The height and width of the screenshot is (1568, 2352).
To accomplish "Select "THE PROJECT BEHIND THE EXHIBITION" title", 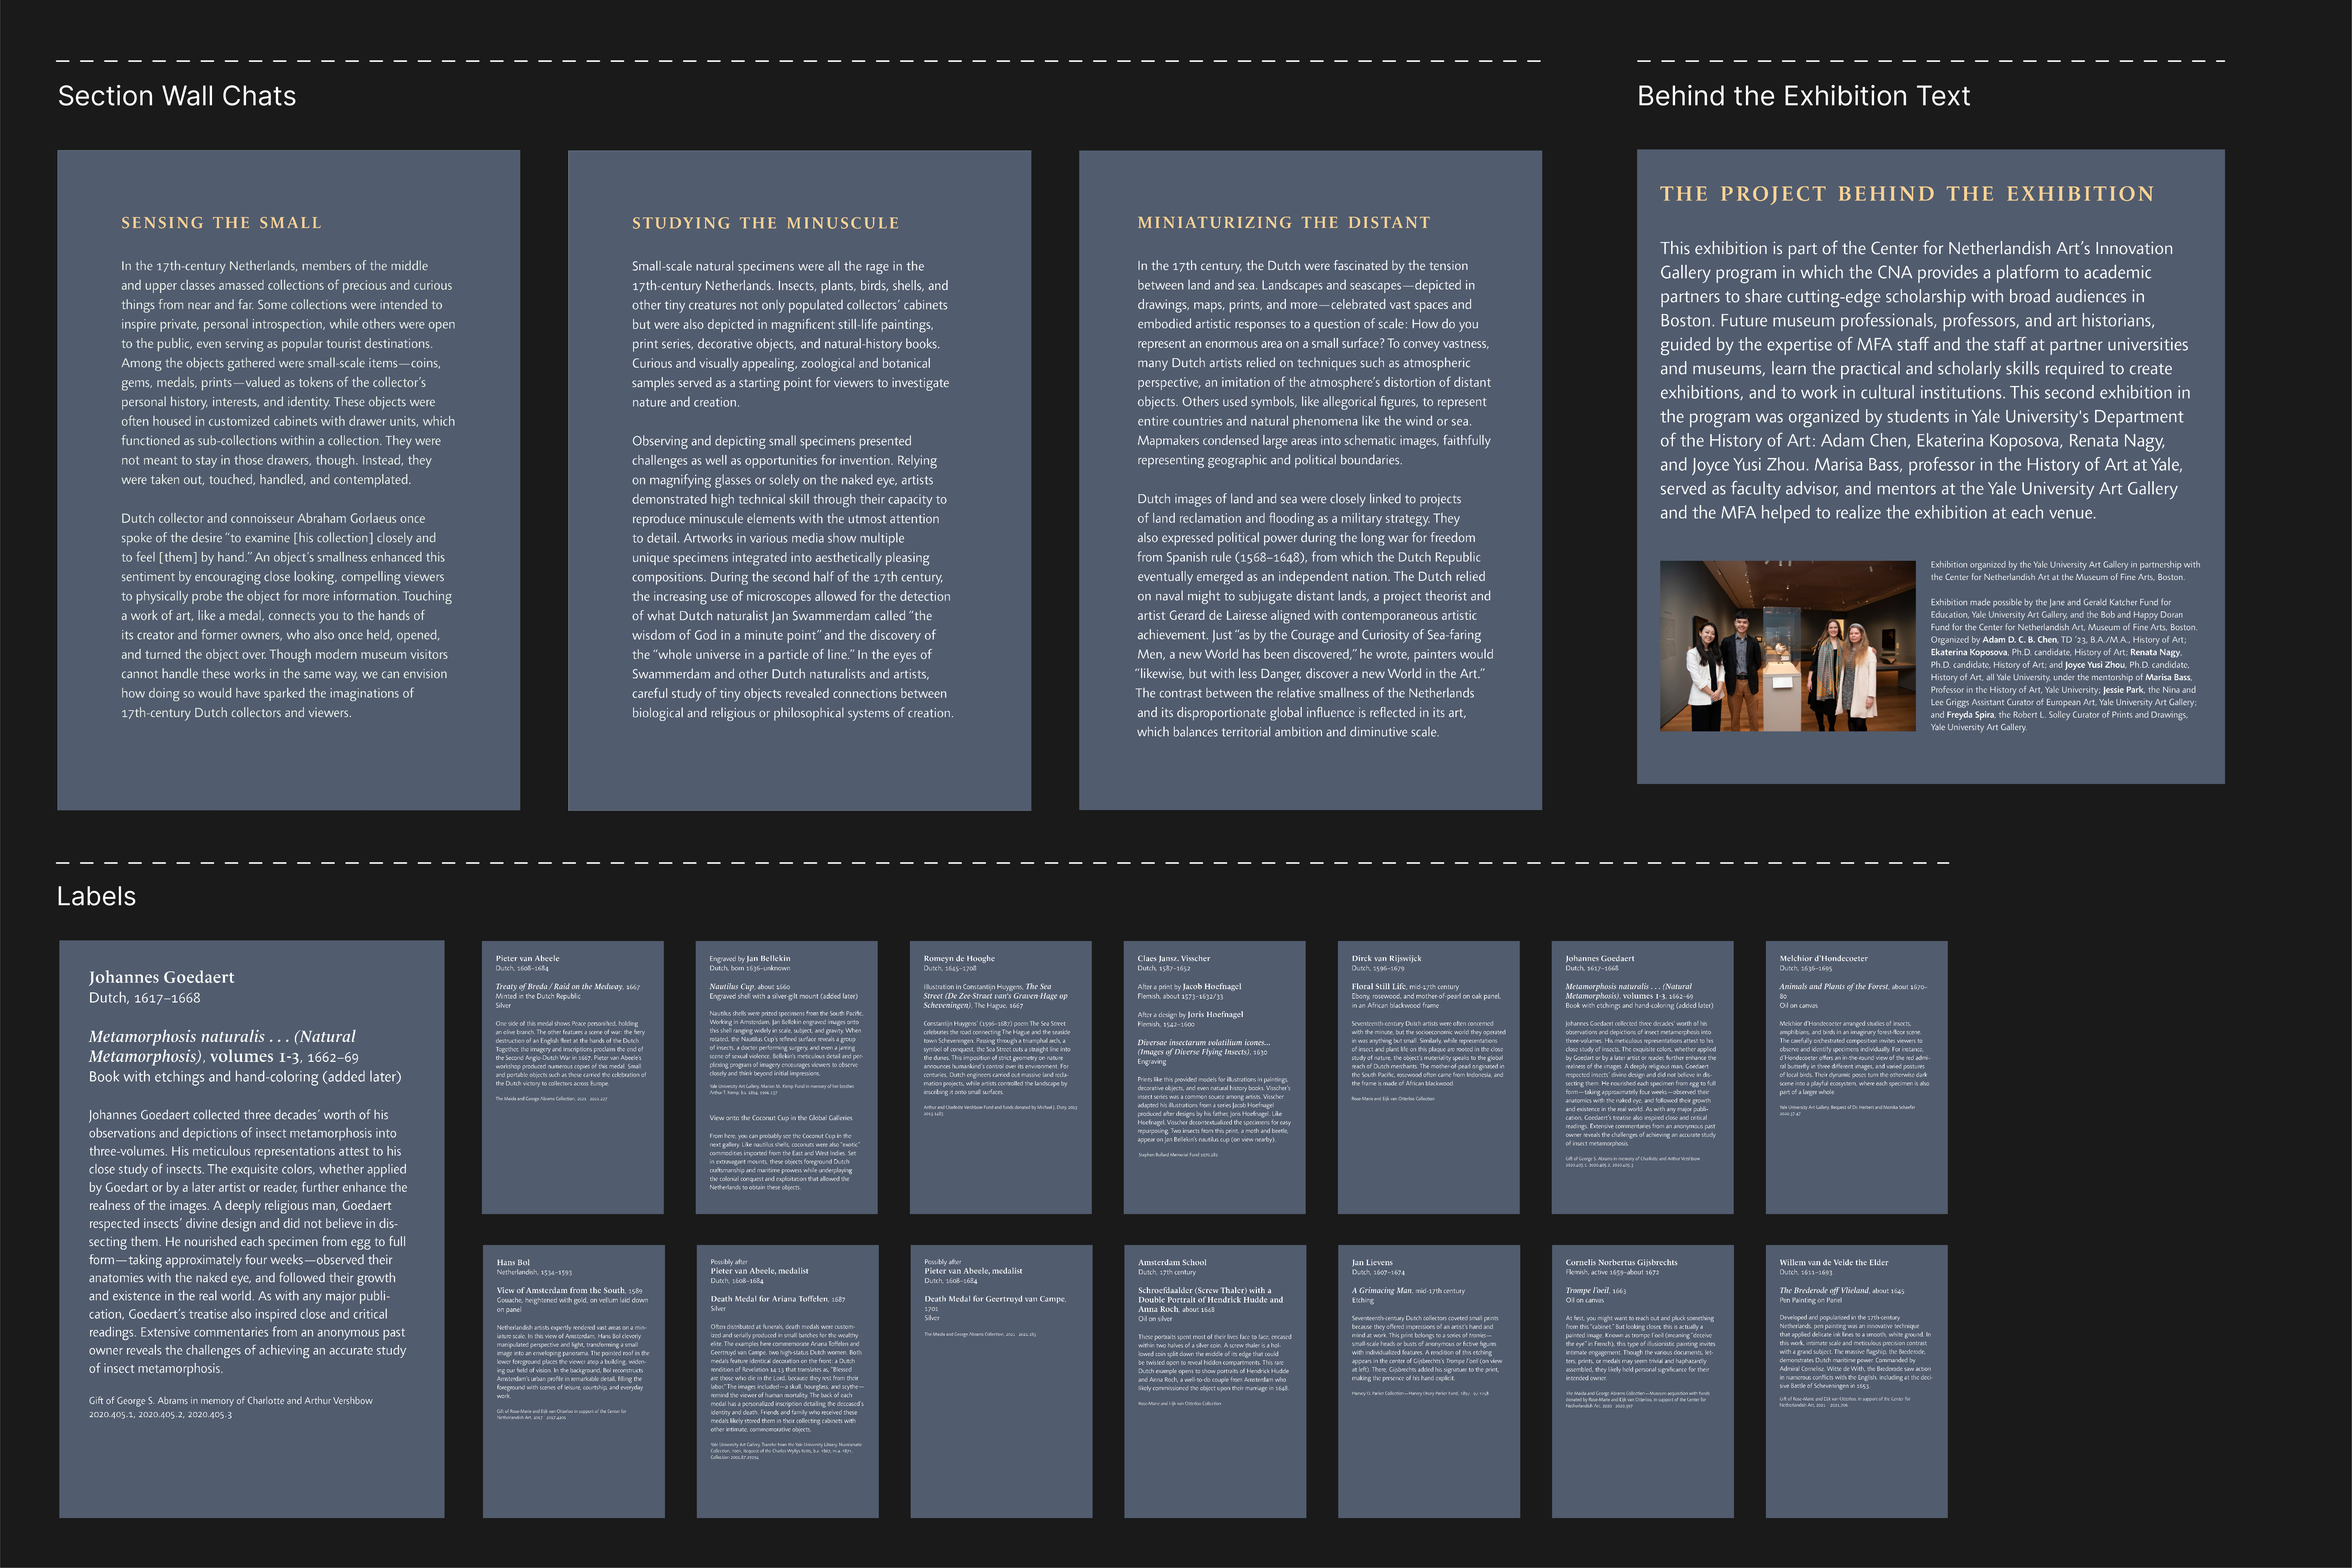I will 1907,194.
